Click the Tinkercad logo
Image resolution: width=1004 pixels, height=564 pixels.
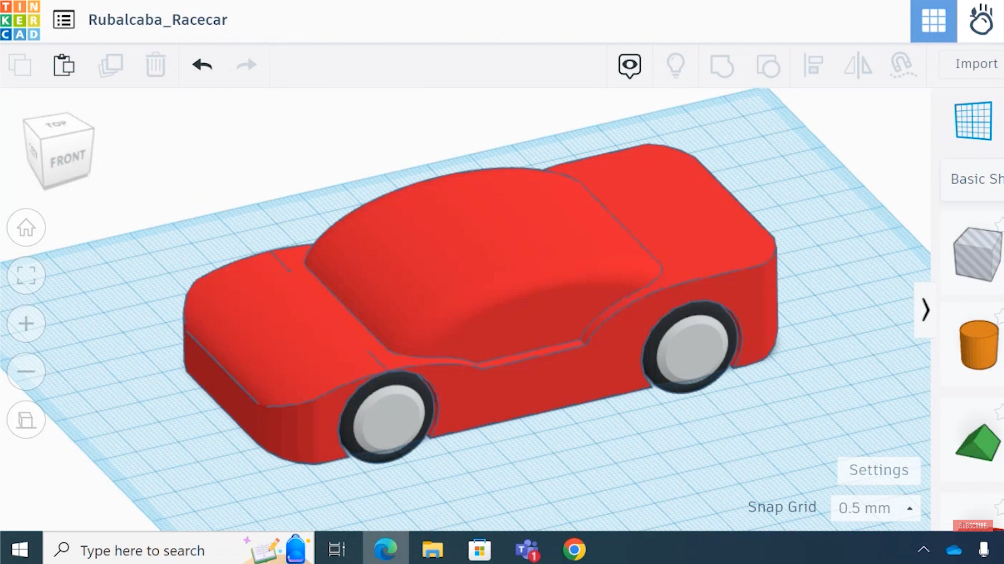[x=20, y=20]
